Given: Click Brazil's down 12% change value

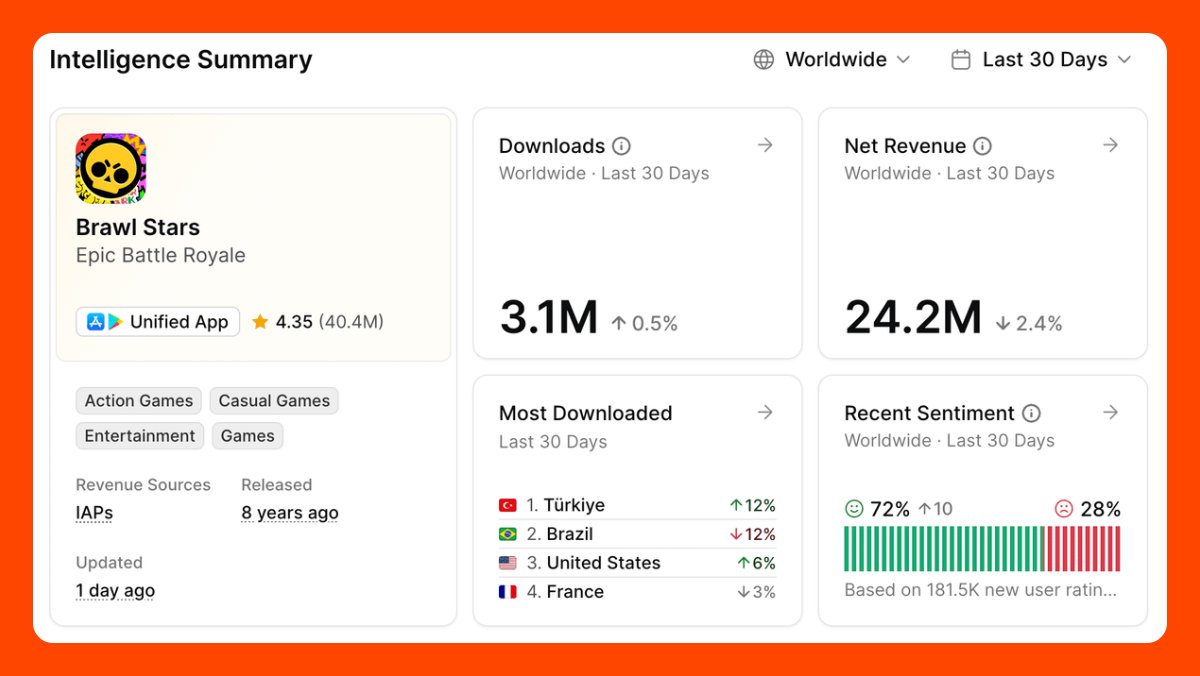Looking at the screenshot, I should point(753,534).
